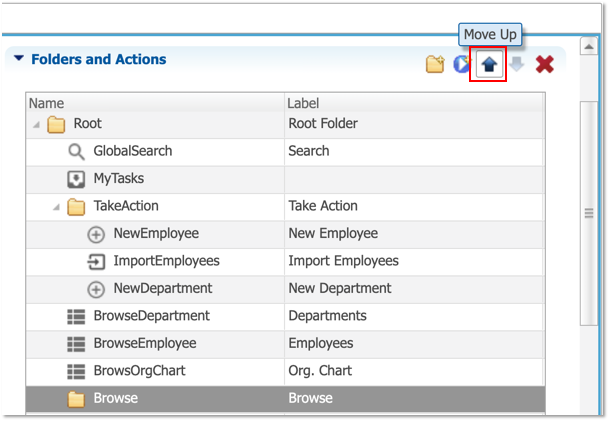Collapse the TakeAction folder node
This screenshot has height=422, width=610.
pos(56,207)
